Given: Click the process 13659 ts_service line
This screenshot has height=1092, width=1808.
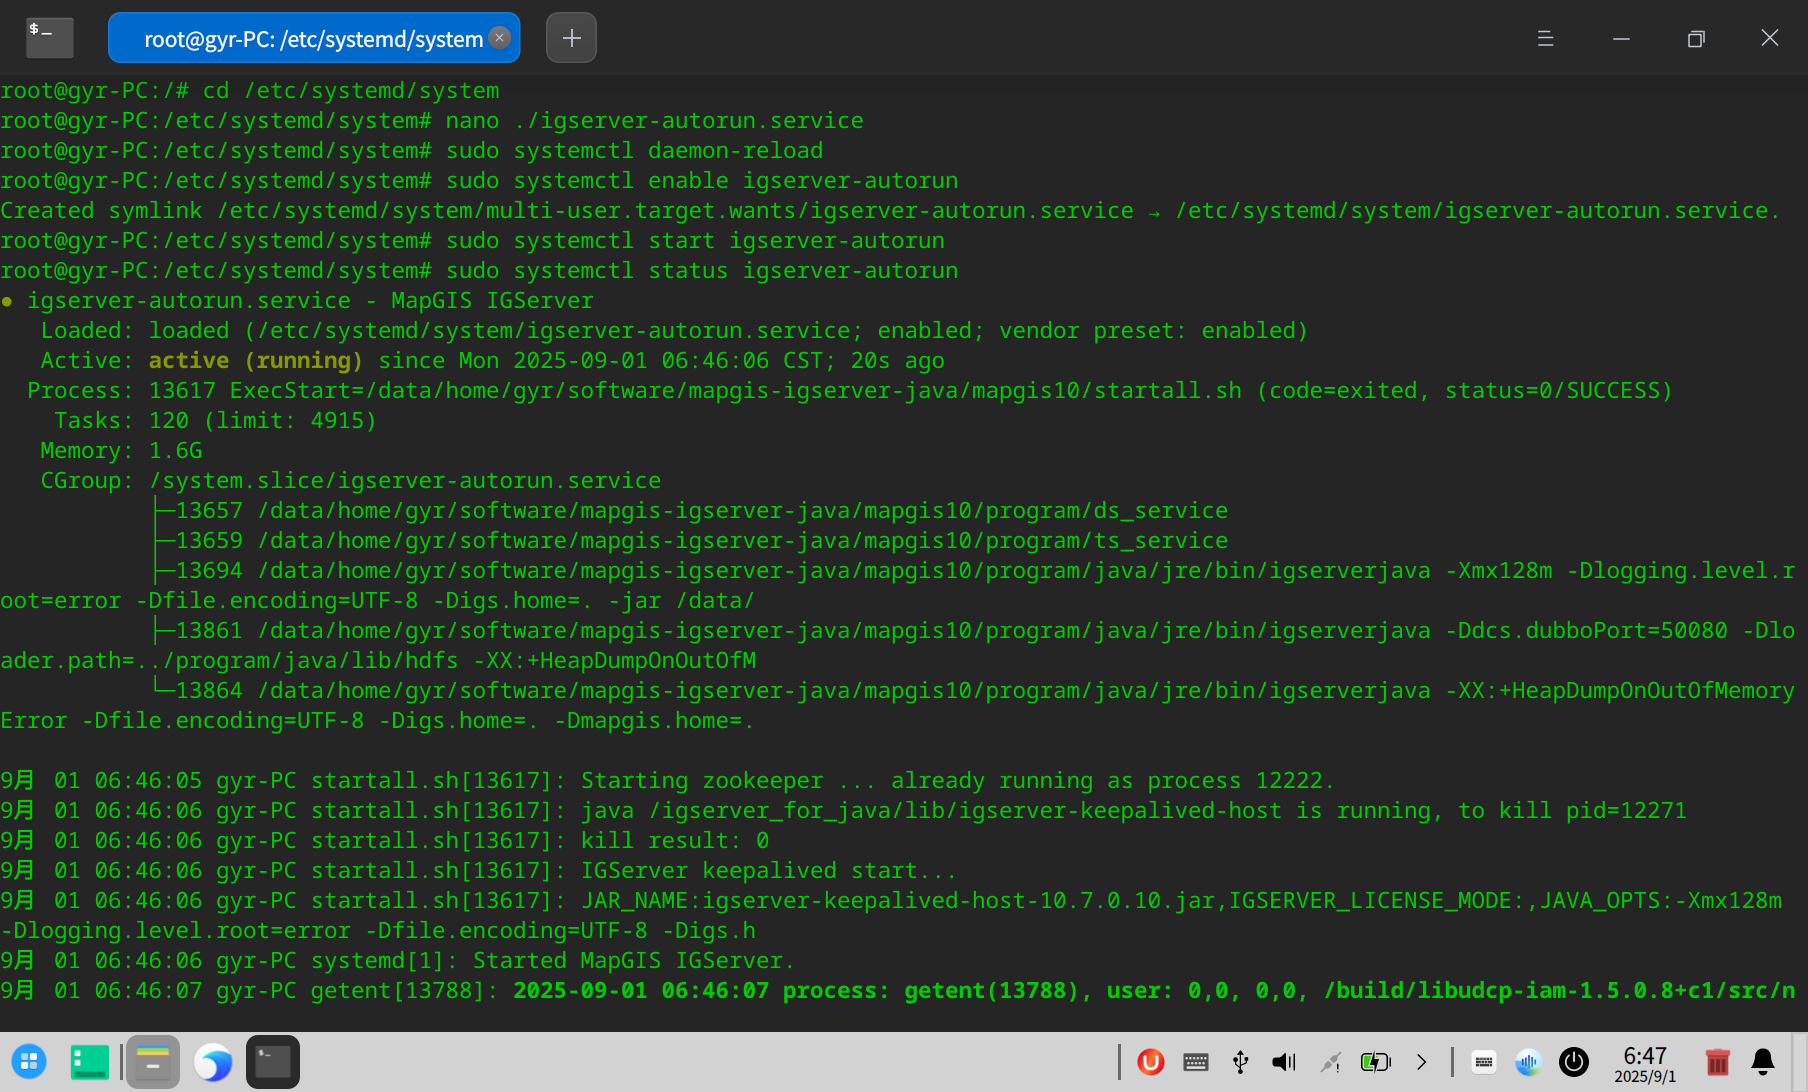Looking at the screenshot, I should (691, 540).
